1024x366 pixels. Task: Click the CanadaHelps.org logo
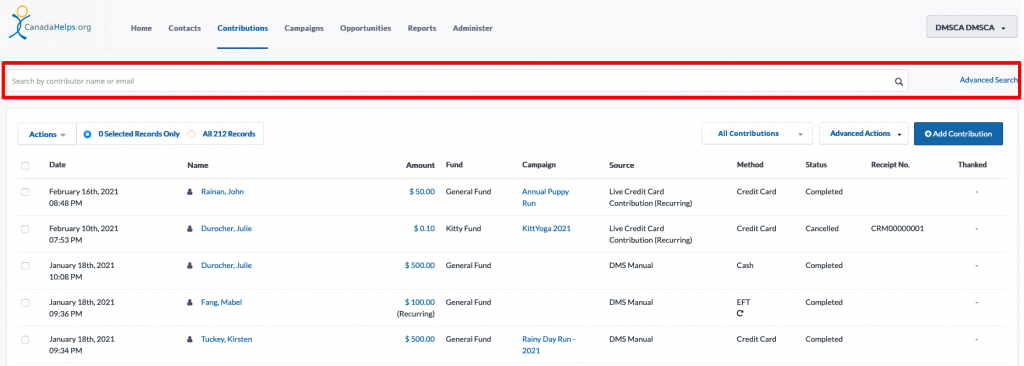50,25
